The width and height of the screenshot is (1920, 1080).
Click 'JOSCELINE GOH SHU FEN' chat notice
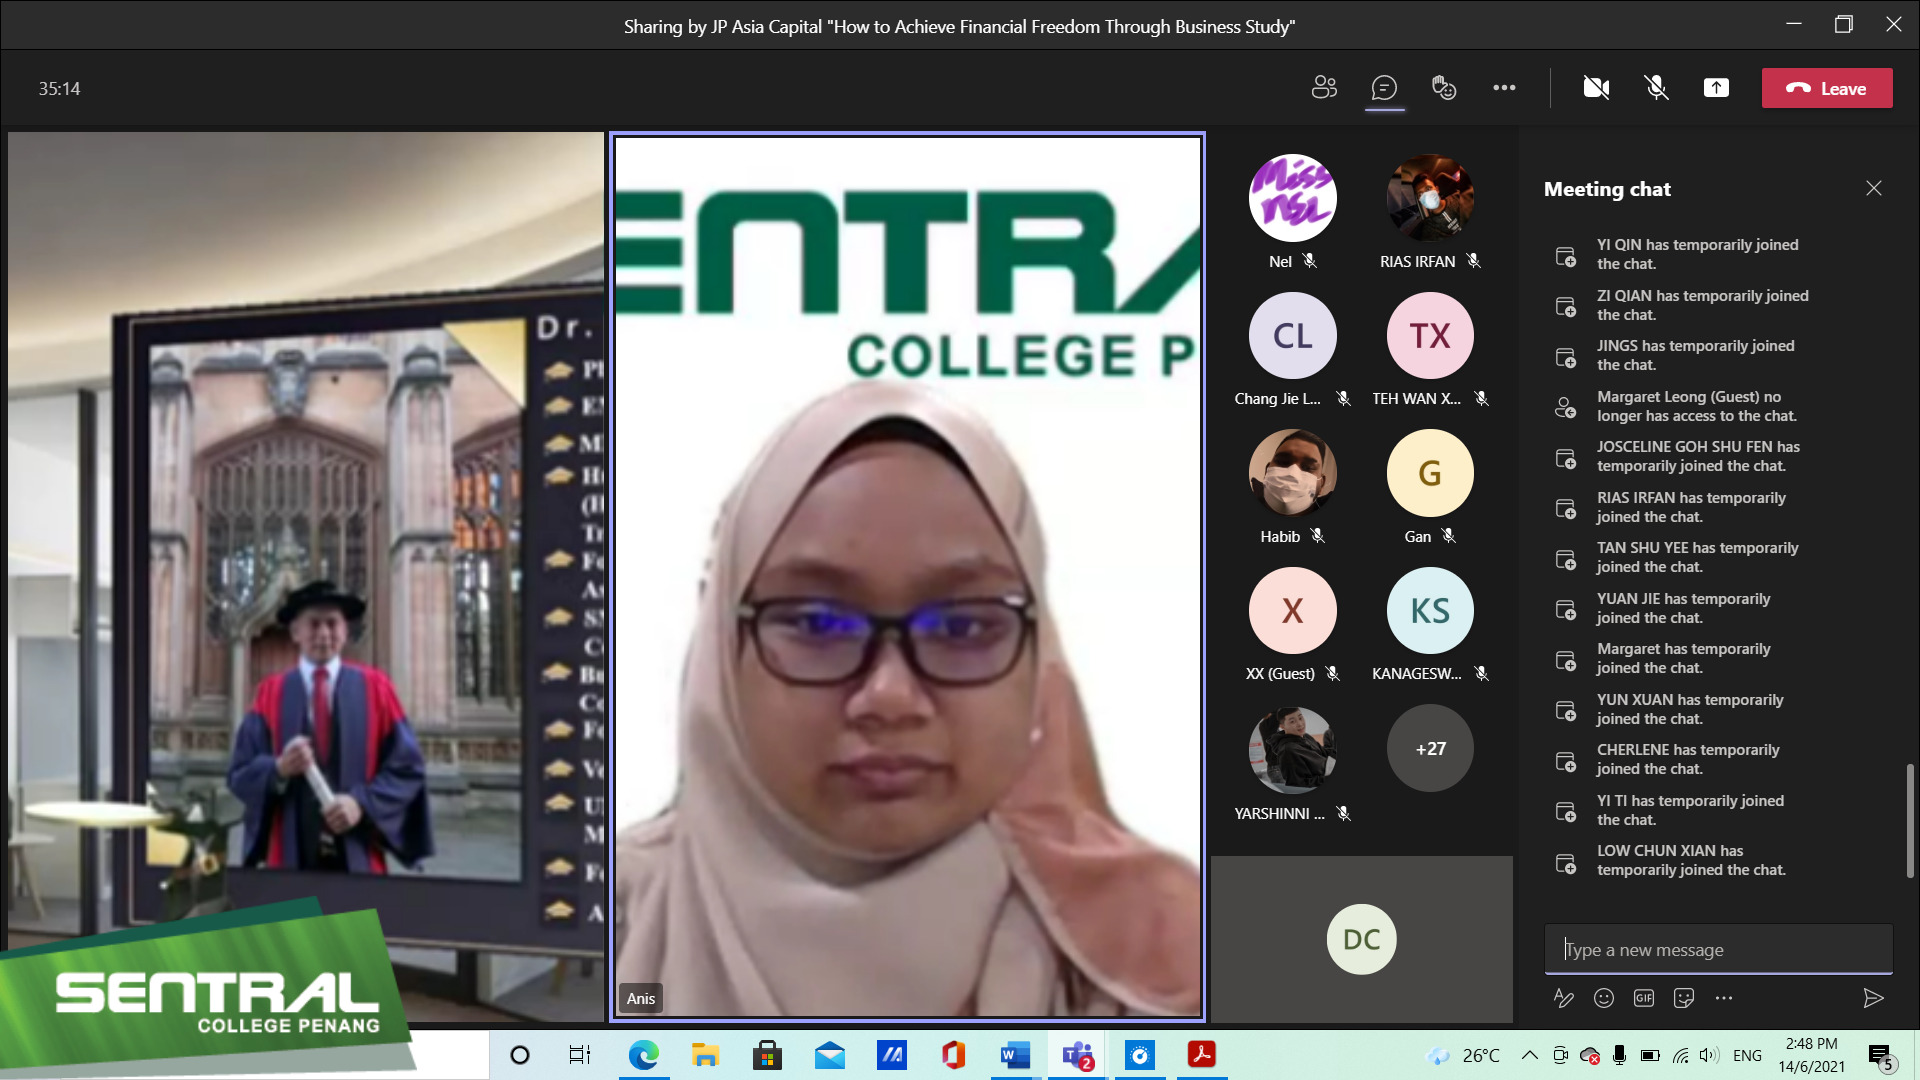coord(1697,456)
